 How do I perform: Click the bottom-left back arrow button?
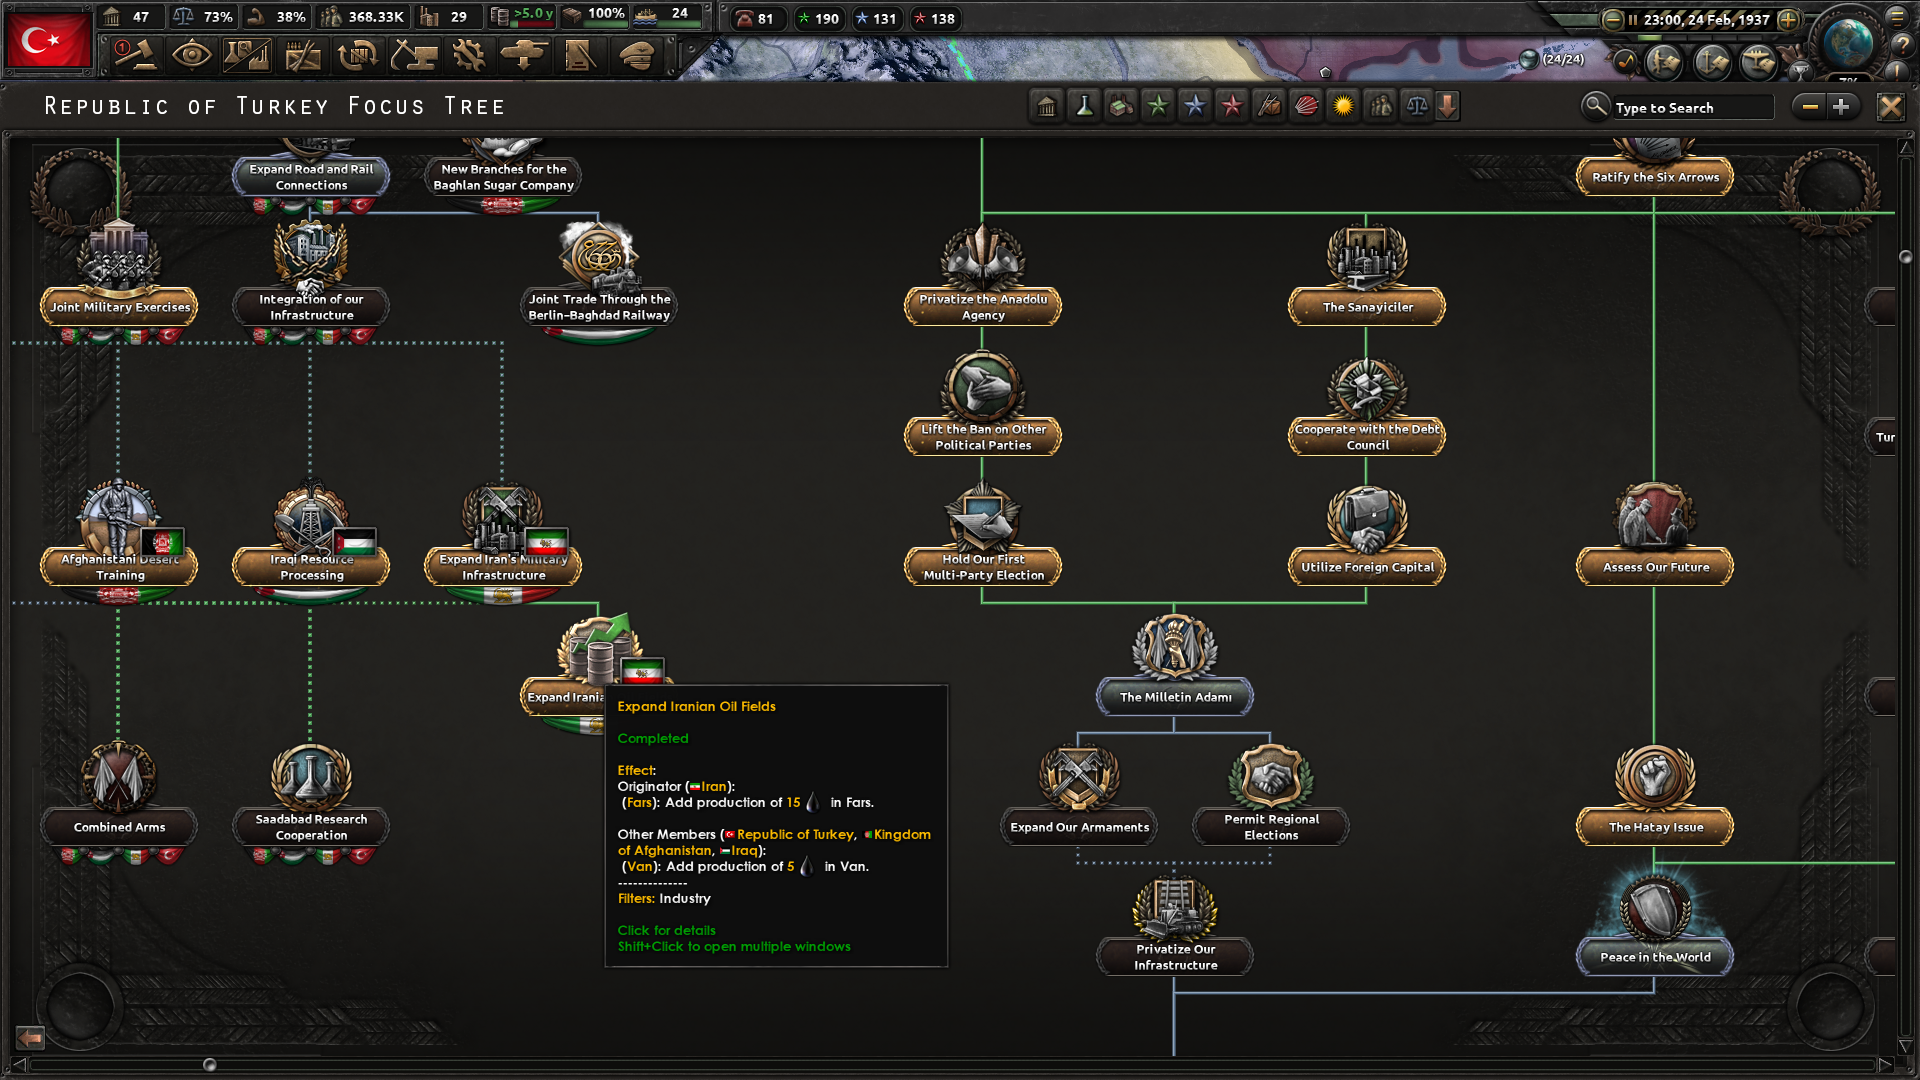[30, 1037]
